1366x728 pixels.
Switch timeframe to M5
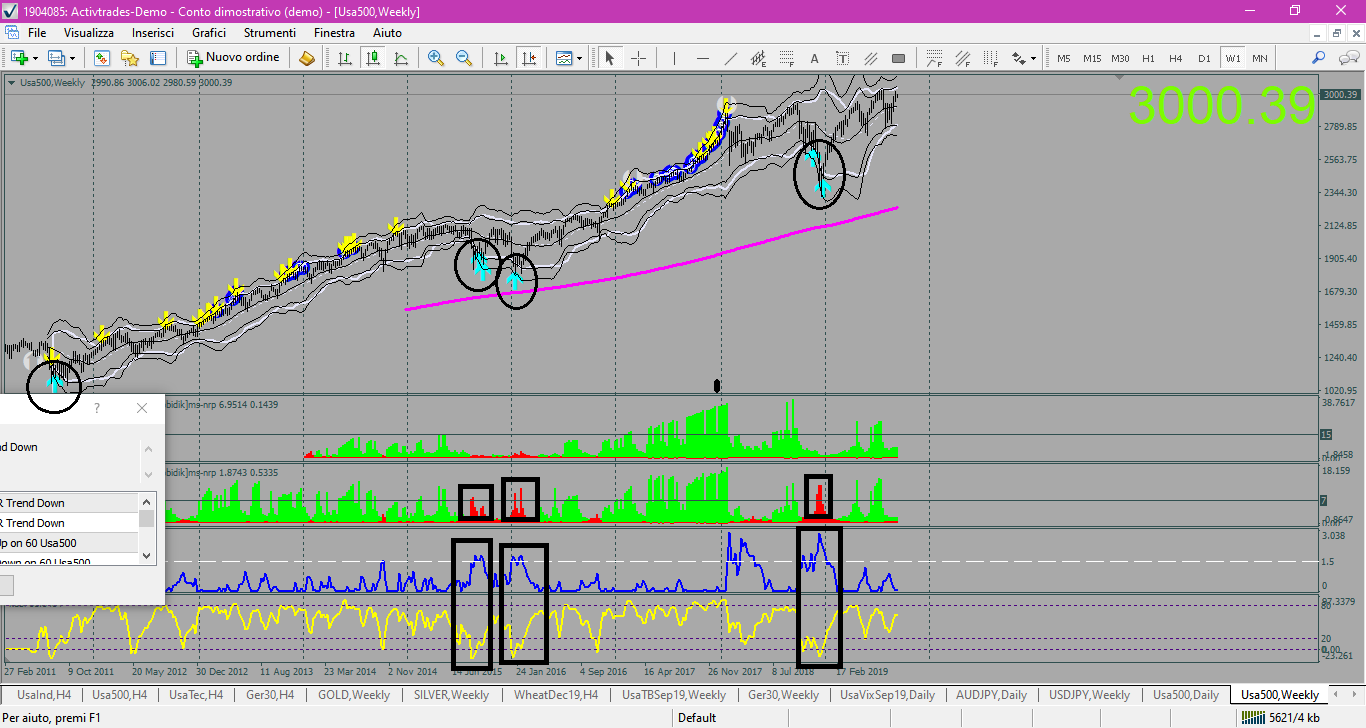click(1063, 58)
